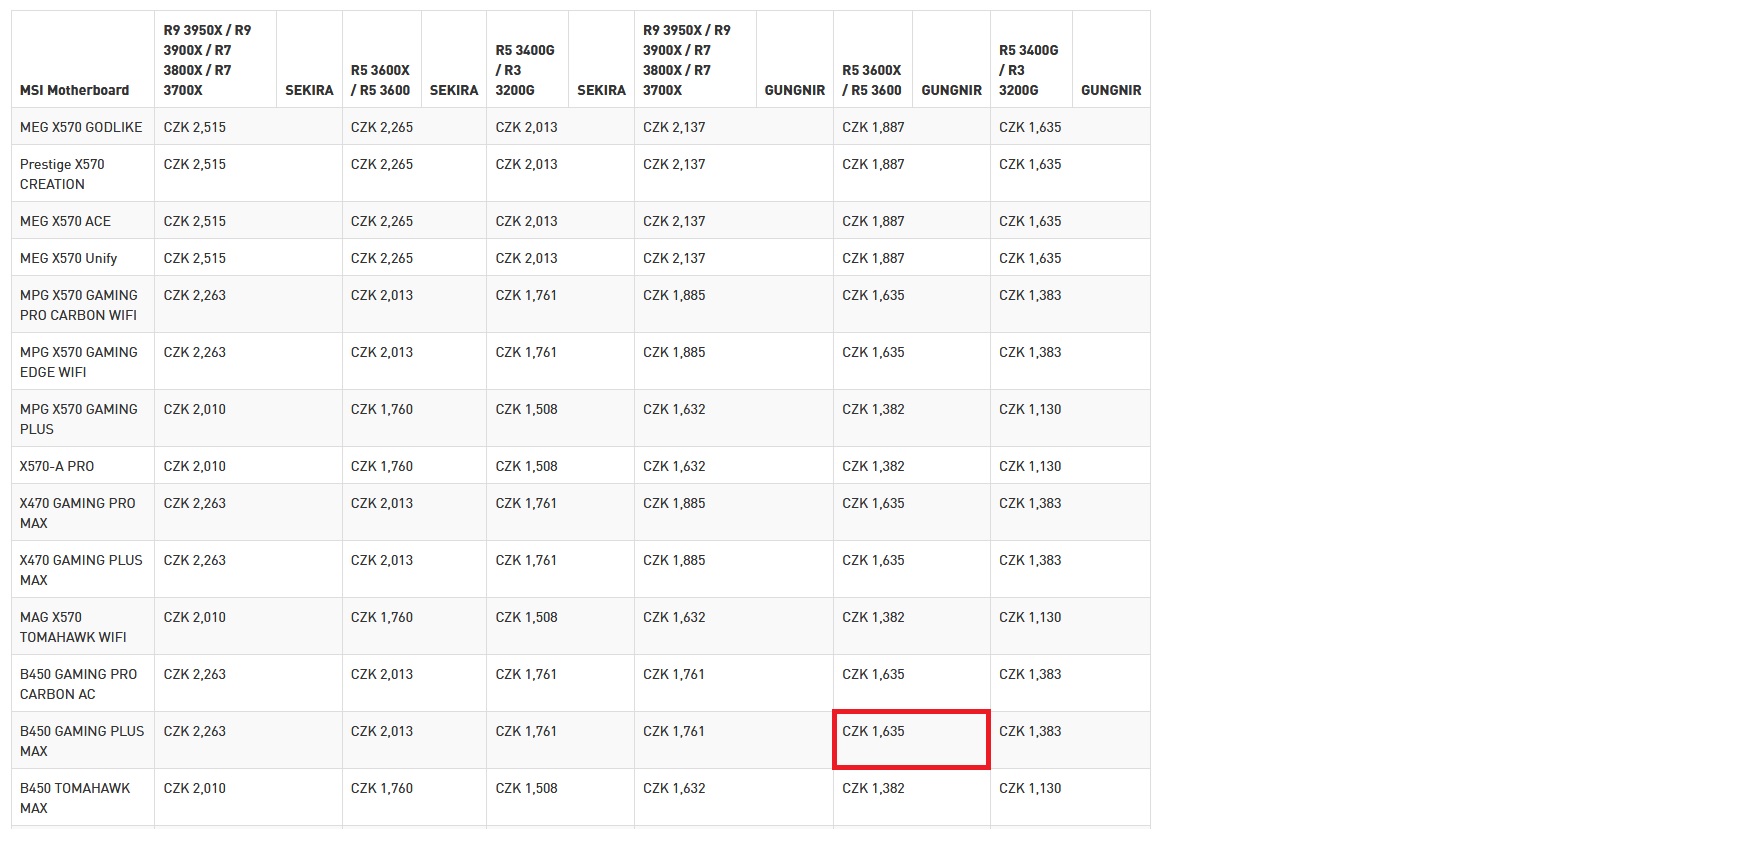
Task: Select the MEG X570 ACE row label
Action: [x=65, y=221]
